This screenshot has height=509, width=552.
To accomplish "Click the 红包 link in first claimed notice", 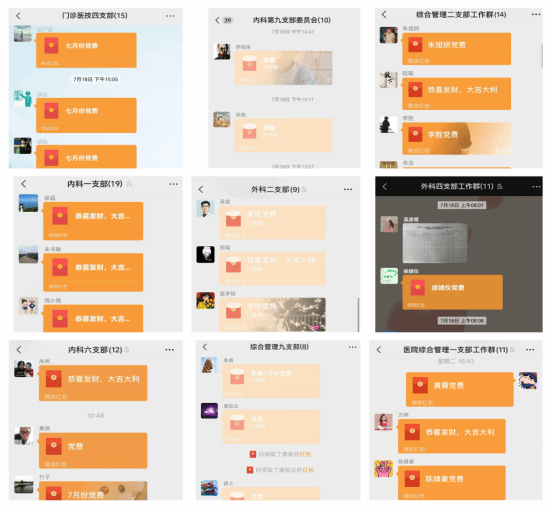I will [x=305, y=454].
